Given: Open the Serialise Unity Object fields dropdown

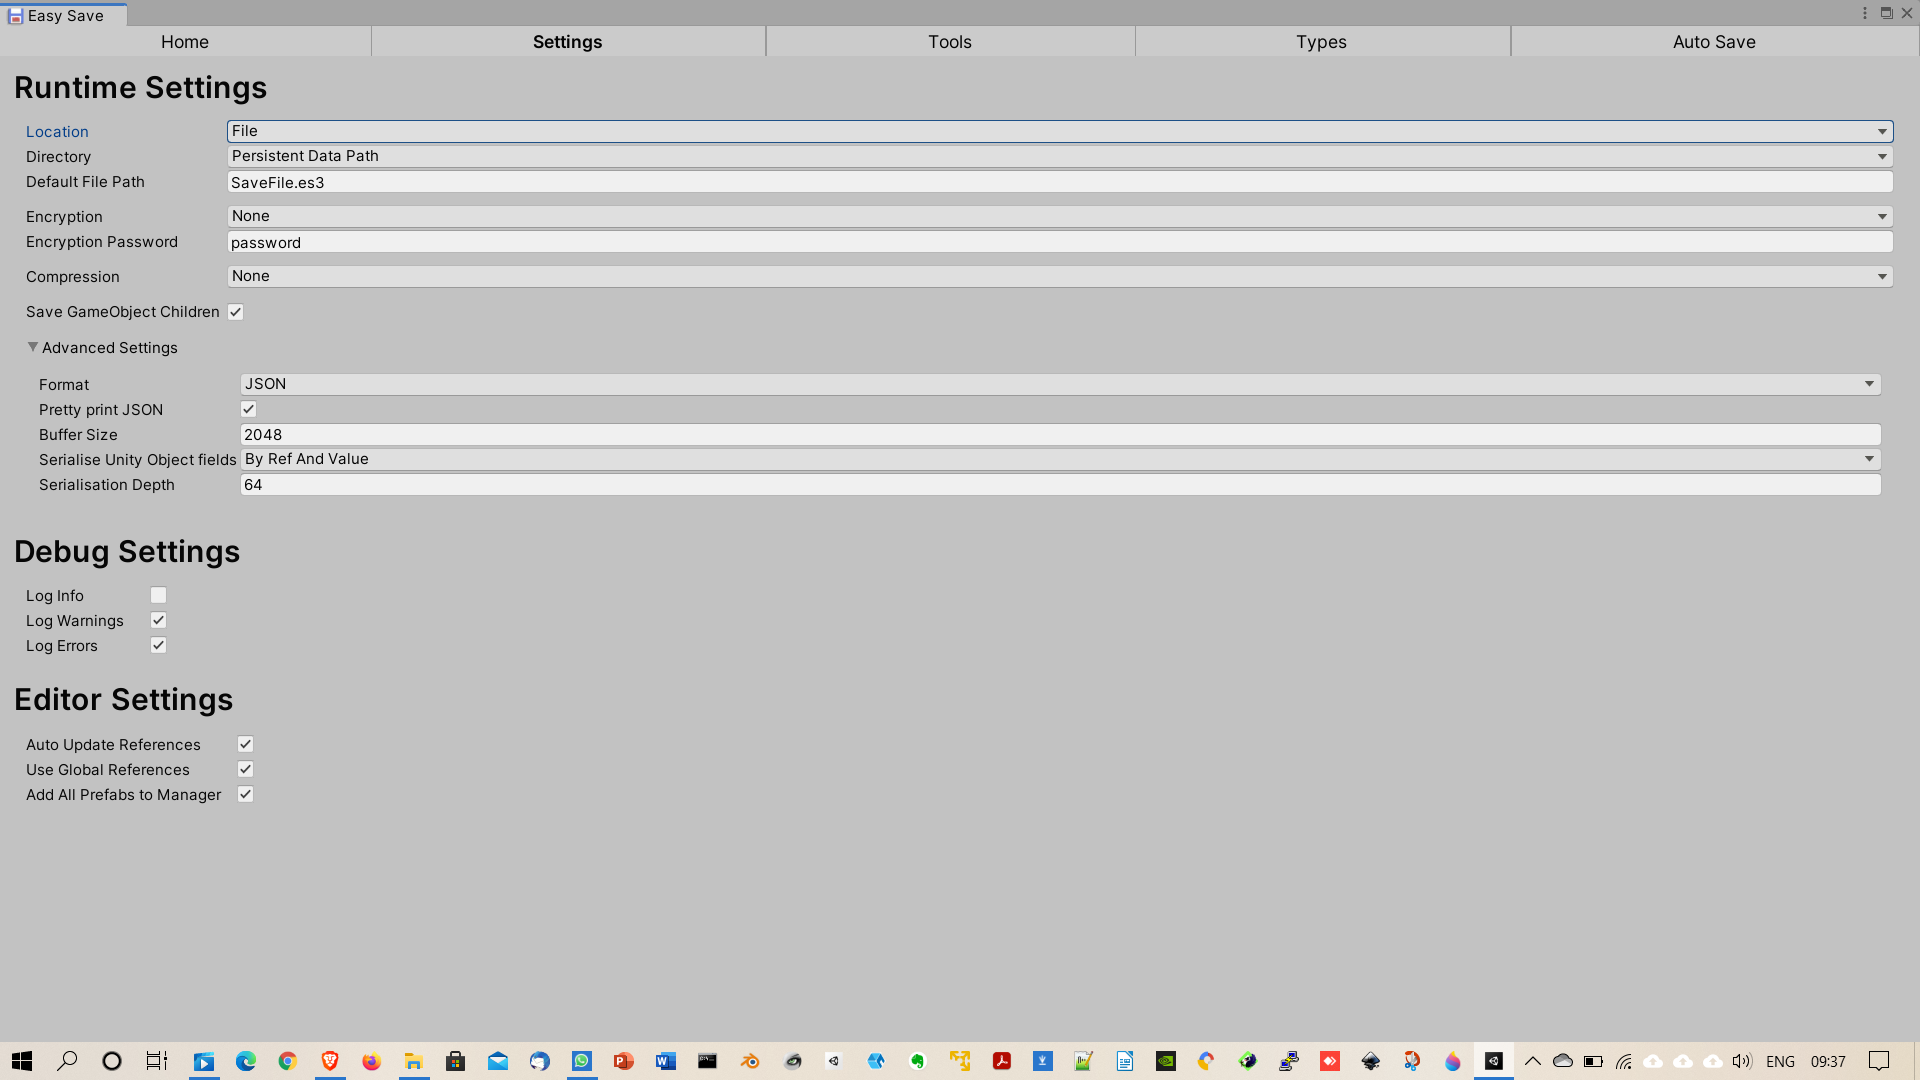Looking at the screenshot, I should [1060, 459].
